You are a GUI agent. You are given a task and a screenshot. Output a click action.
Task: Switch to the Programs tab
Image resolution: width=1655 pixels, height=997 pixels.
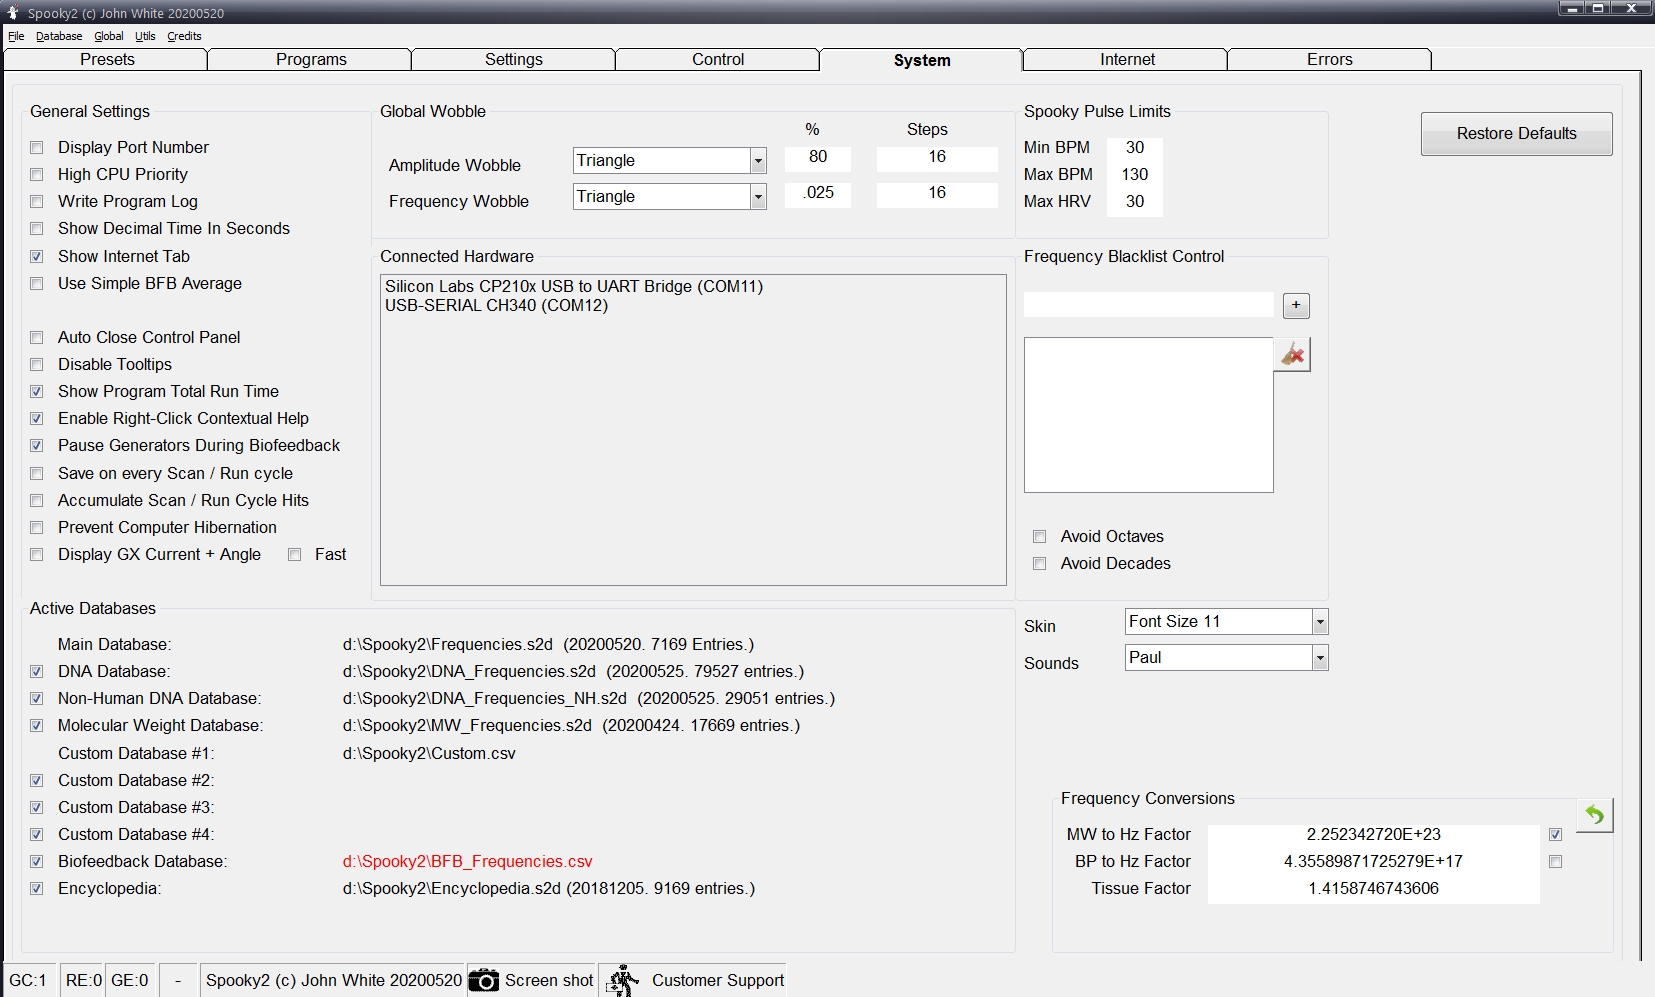(311, 60)
